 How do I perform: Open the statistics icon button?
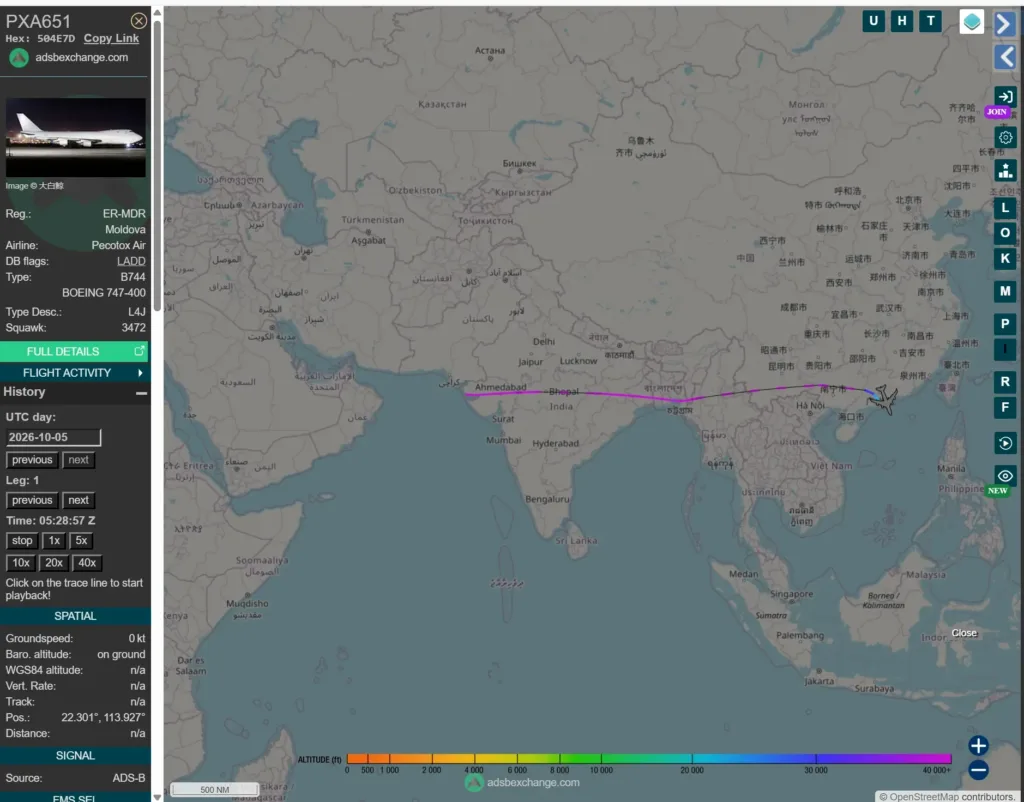point(1005,171)
